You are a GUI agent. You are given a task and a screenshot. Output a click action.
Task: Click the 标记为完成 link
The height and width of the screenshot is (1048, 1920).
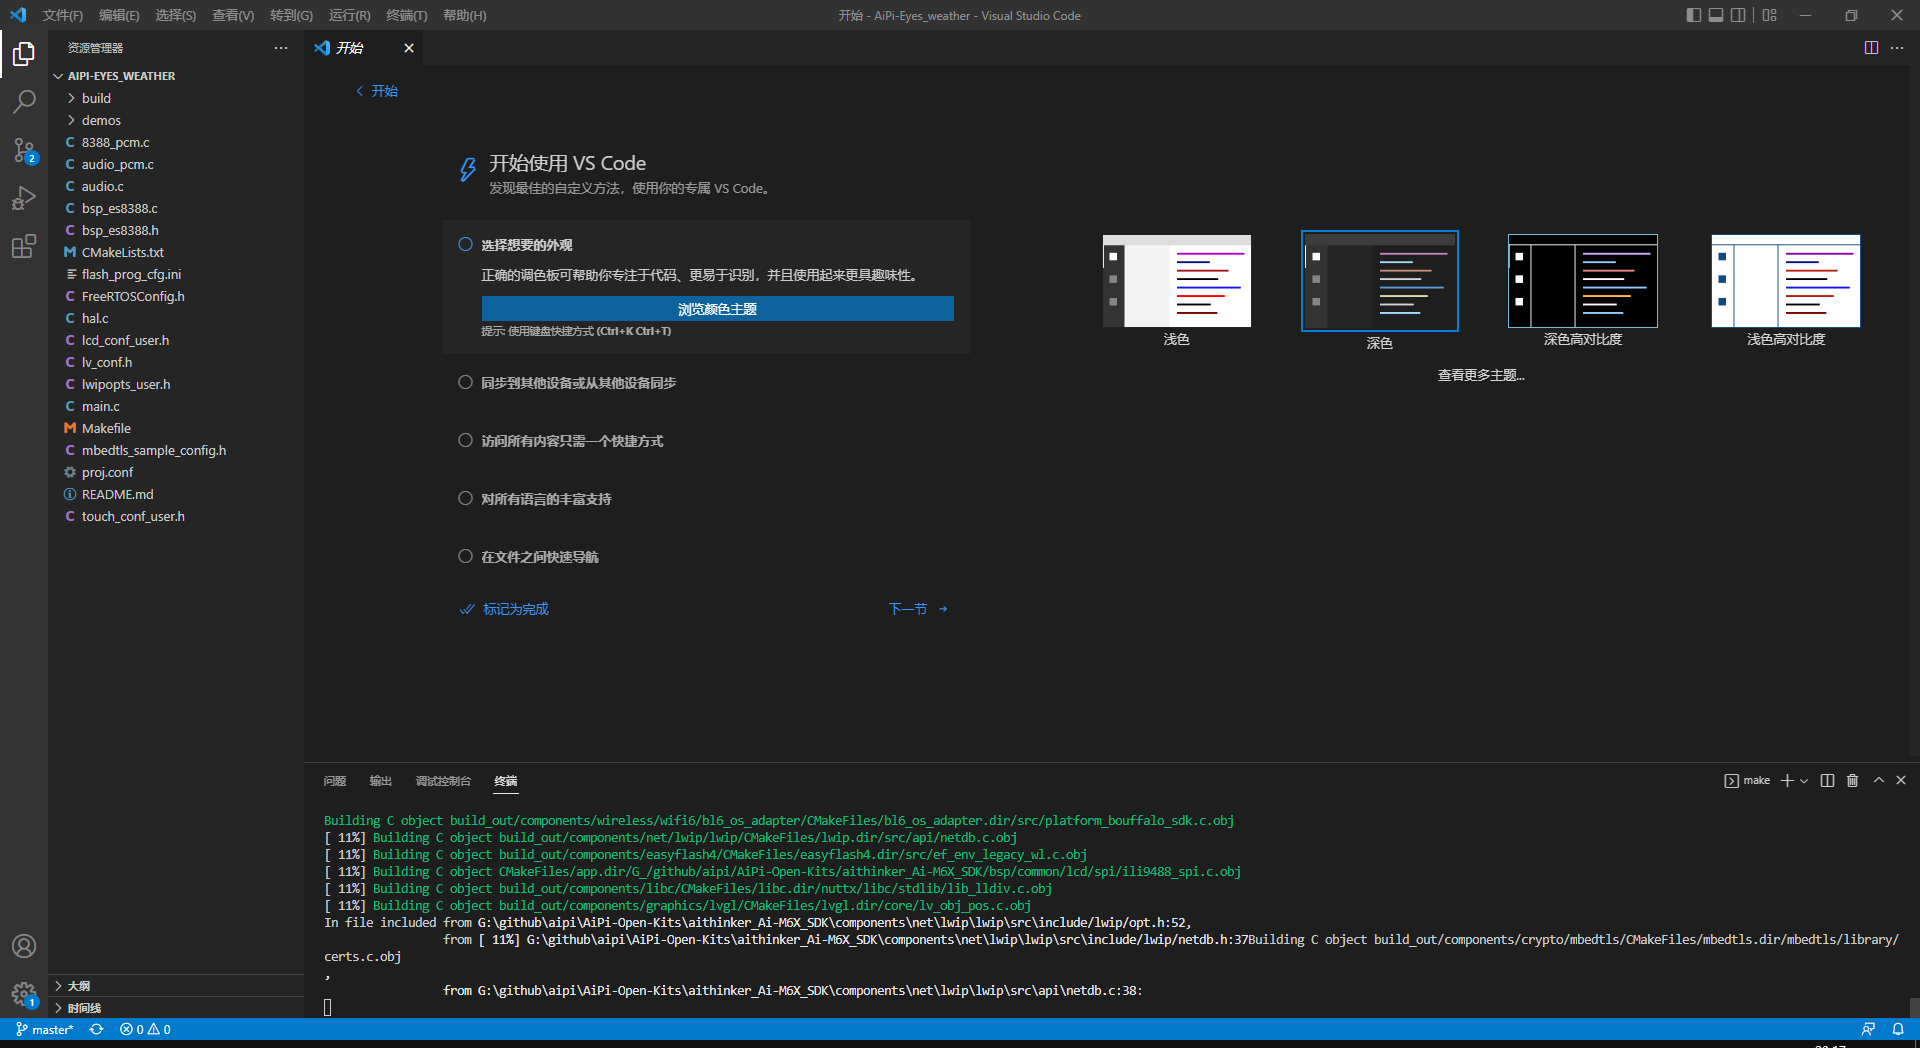click(x=505, y=609)
